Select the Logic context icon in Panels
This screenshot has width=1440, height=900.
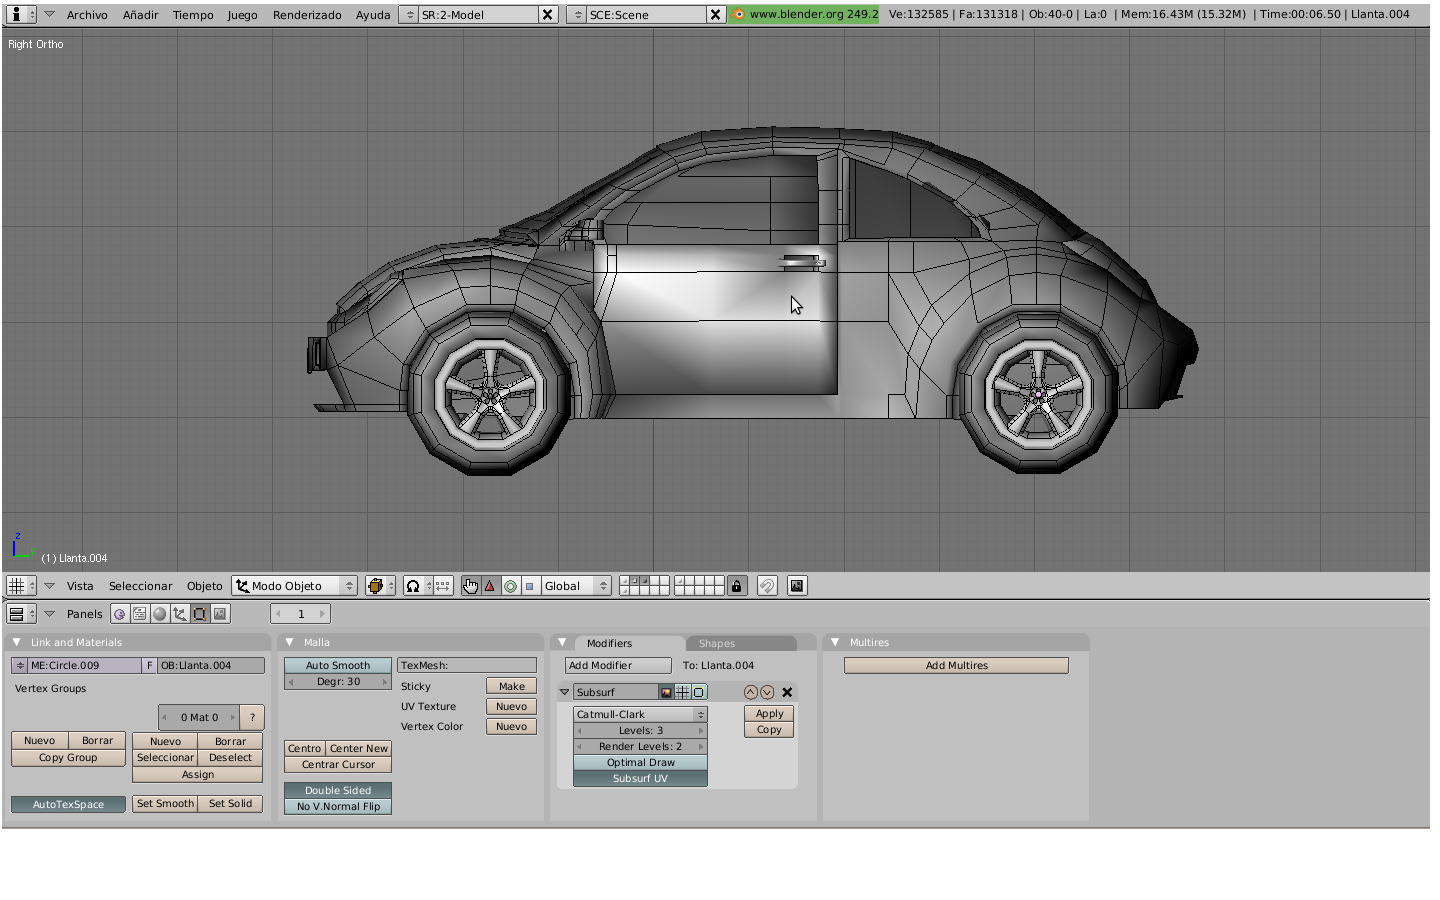120,614
